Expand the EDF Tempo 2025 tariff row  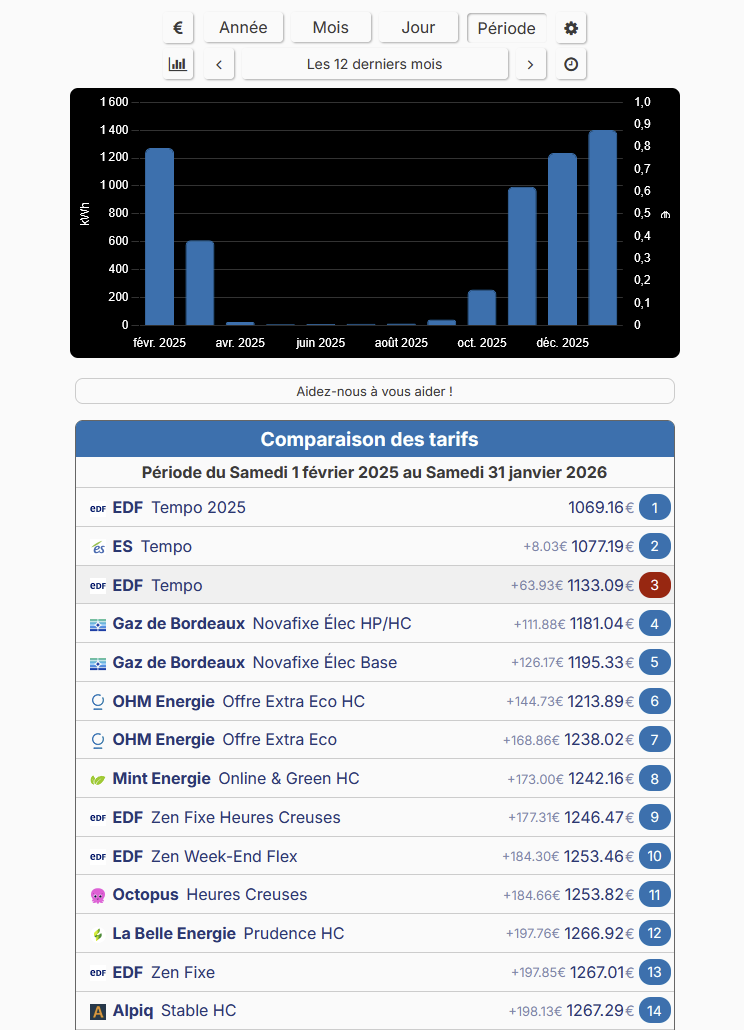[374, 508]
